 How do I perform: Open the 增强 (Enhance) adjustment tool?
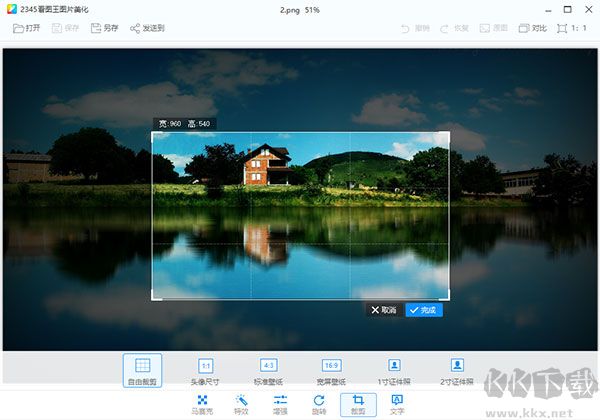(280, 404)
